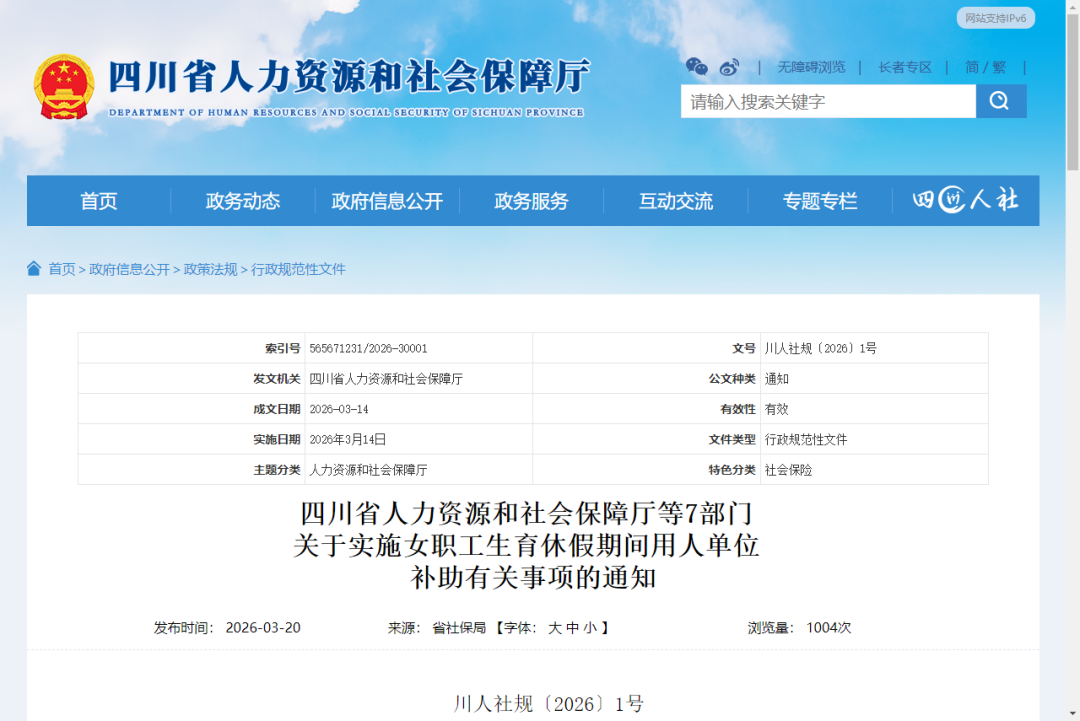Click the scrollbar up arrow
Screen dimensions: 1080x721
coord(1072,9)
